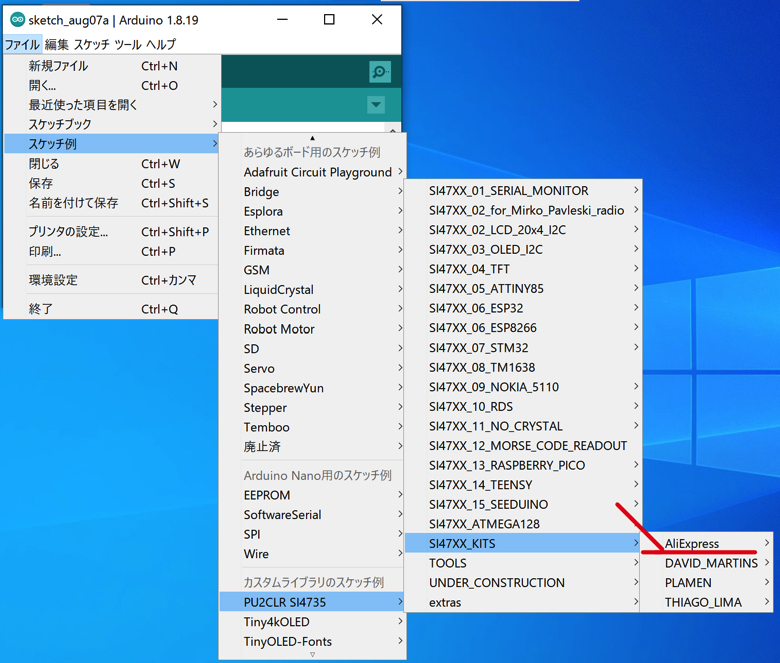The height and width of the screenshot is (663, 780).
Task: Choose 閉じる menu entry
Action: (111, 164)
